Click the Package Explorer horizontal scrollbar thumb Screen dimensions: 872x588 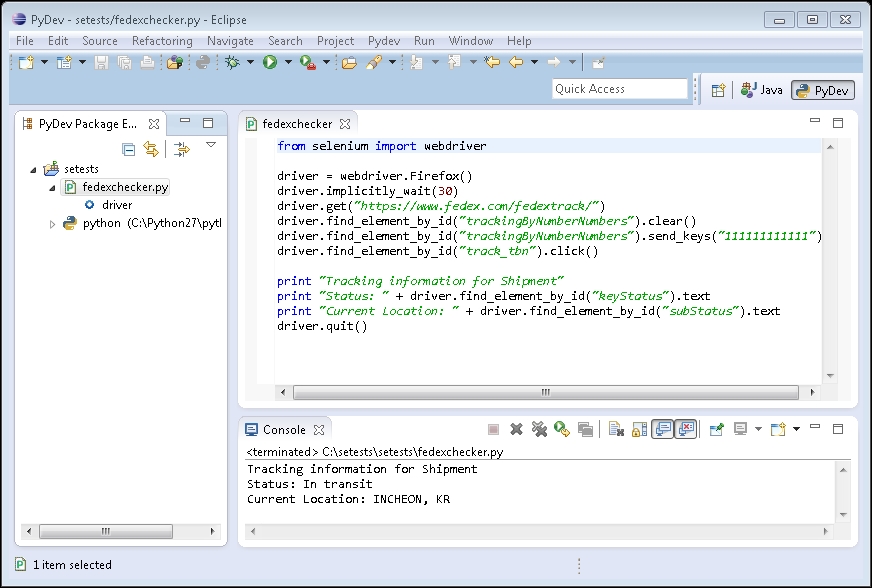(x=106, y=531)
